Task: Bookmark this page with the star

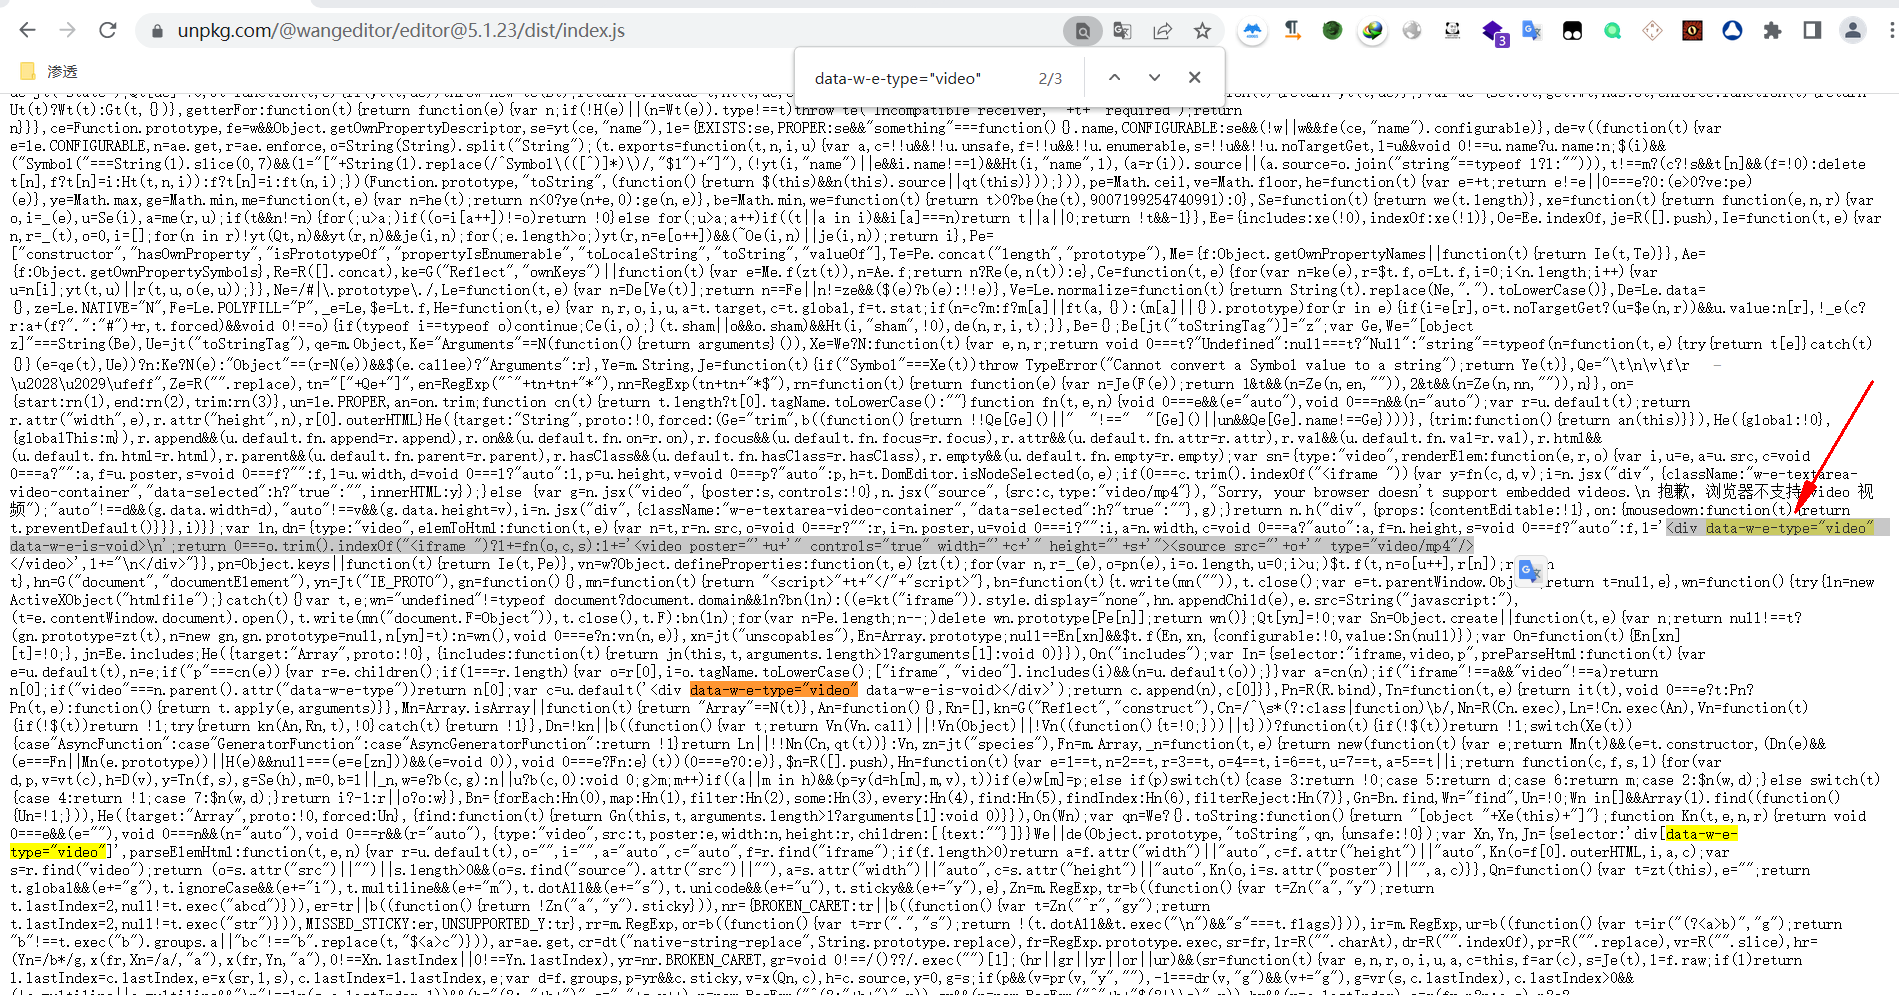Action: tap(1202, 31)
